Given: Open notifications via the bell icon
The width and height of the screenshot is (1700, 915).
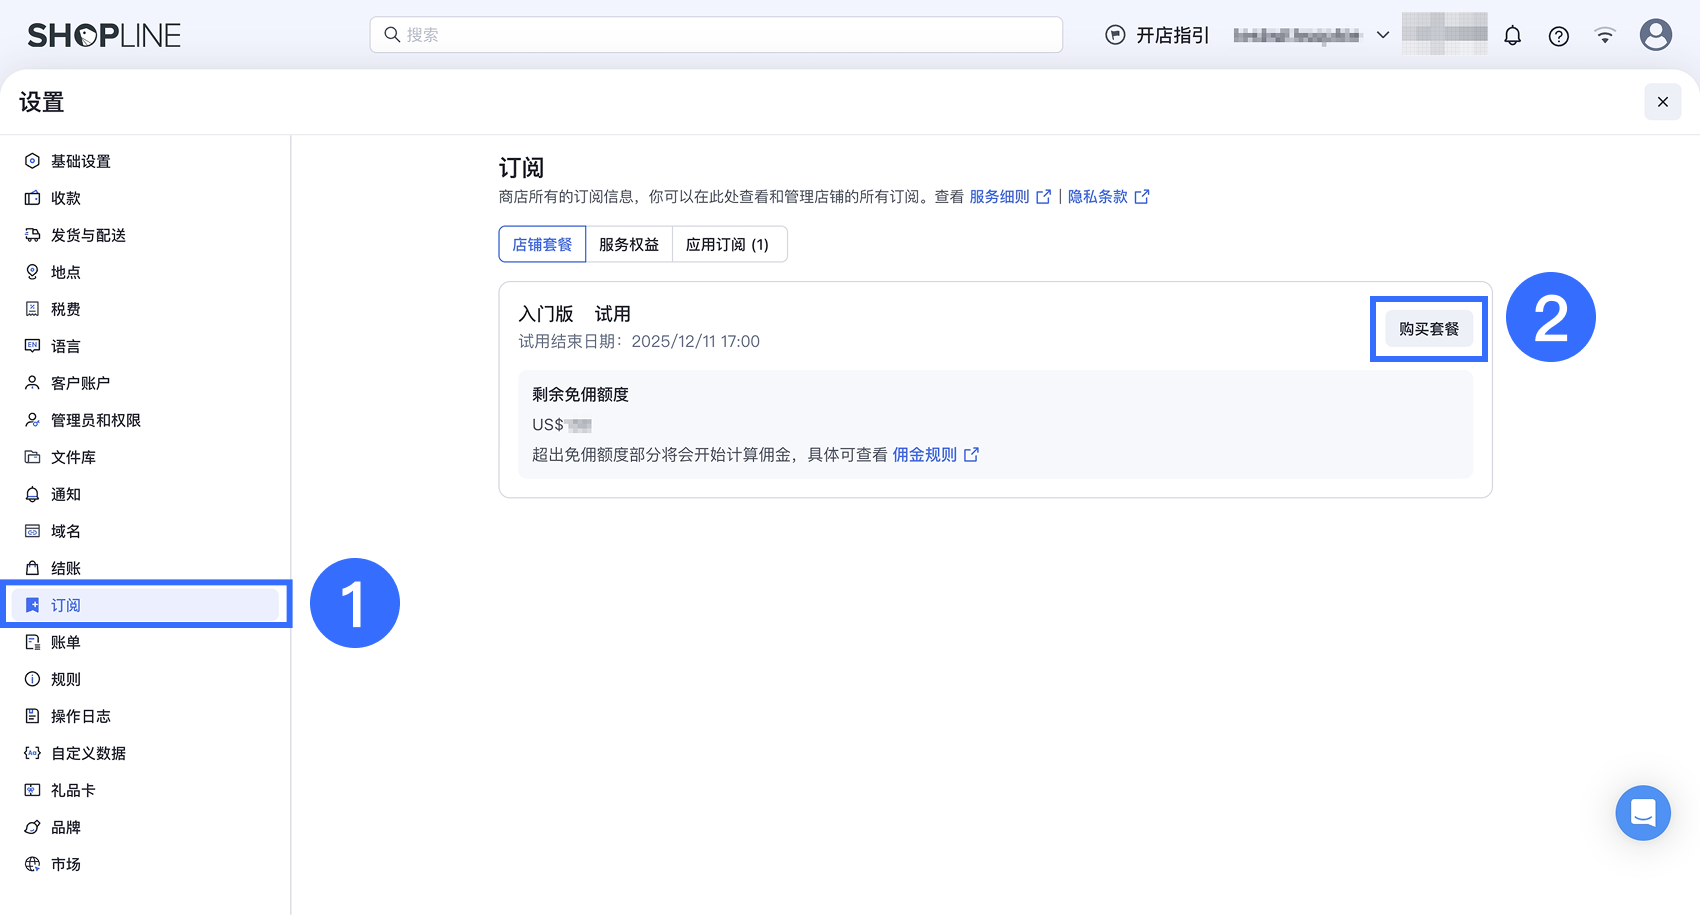Looking at the screenshot, I should coord(1512,35).
